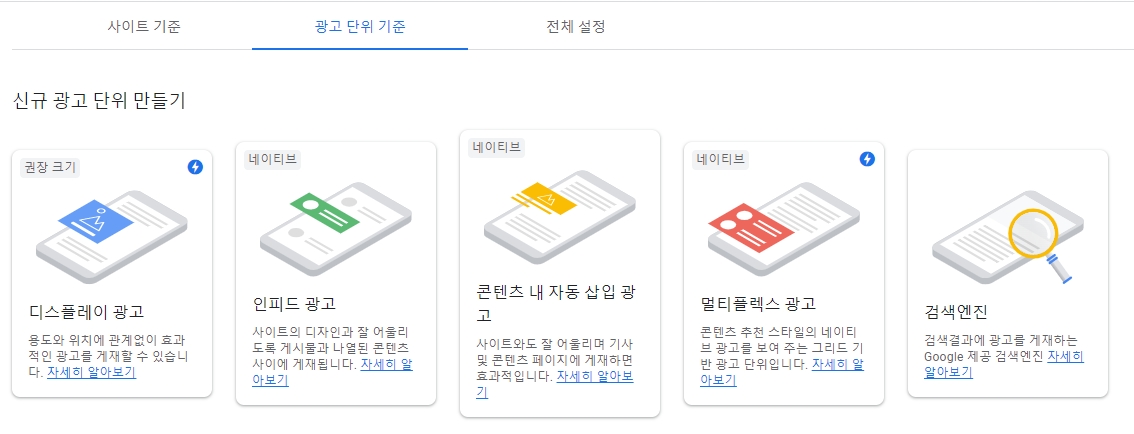Select the 광고 단위 기준 tab
1134x434 pixels.
[x=360, y=27]
